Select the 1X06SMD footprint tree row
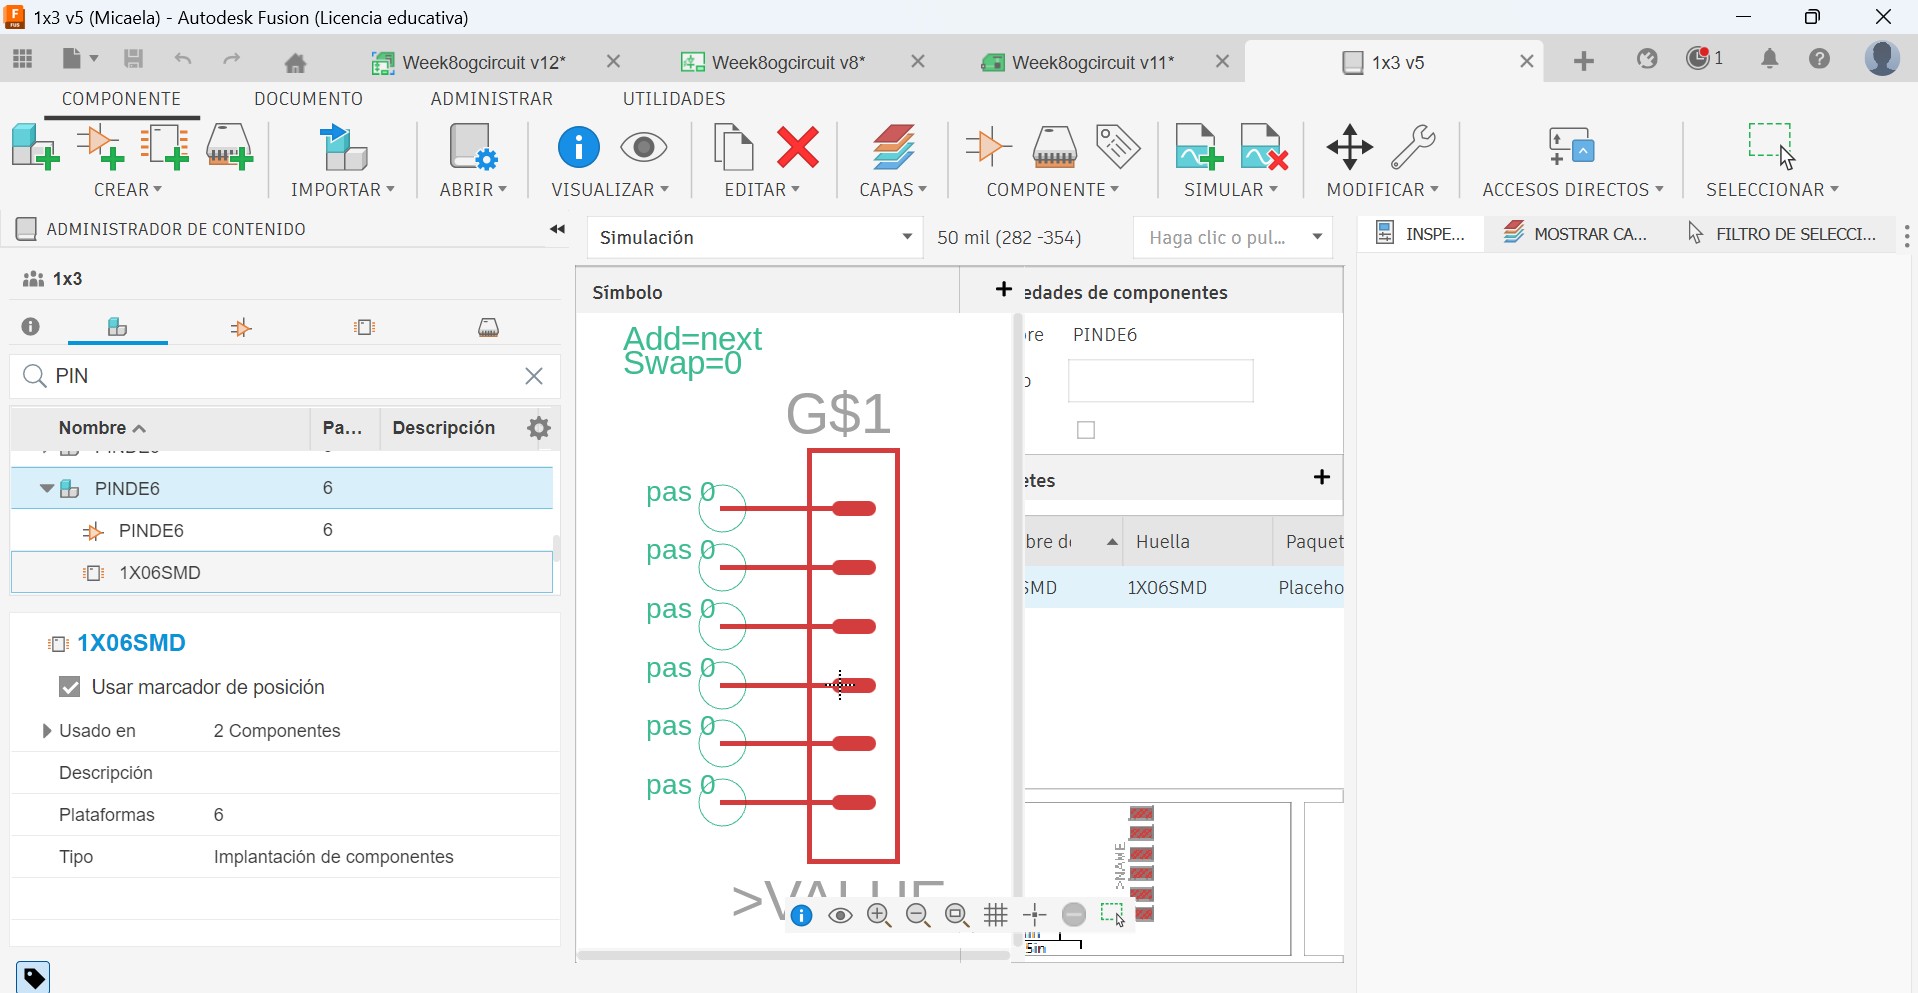This screenshot has height=993, width=1918. [x=282, y=573]
